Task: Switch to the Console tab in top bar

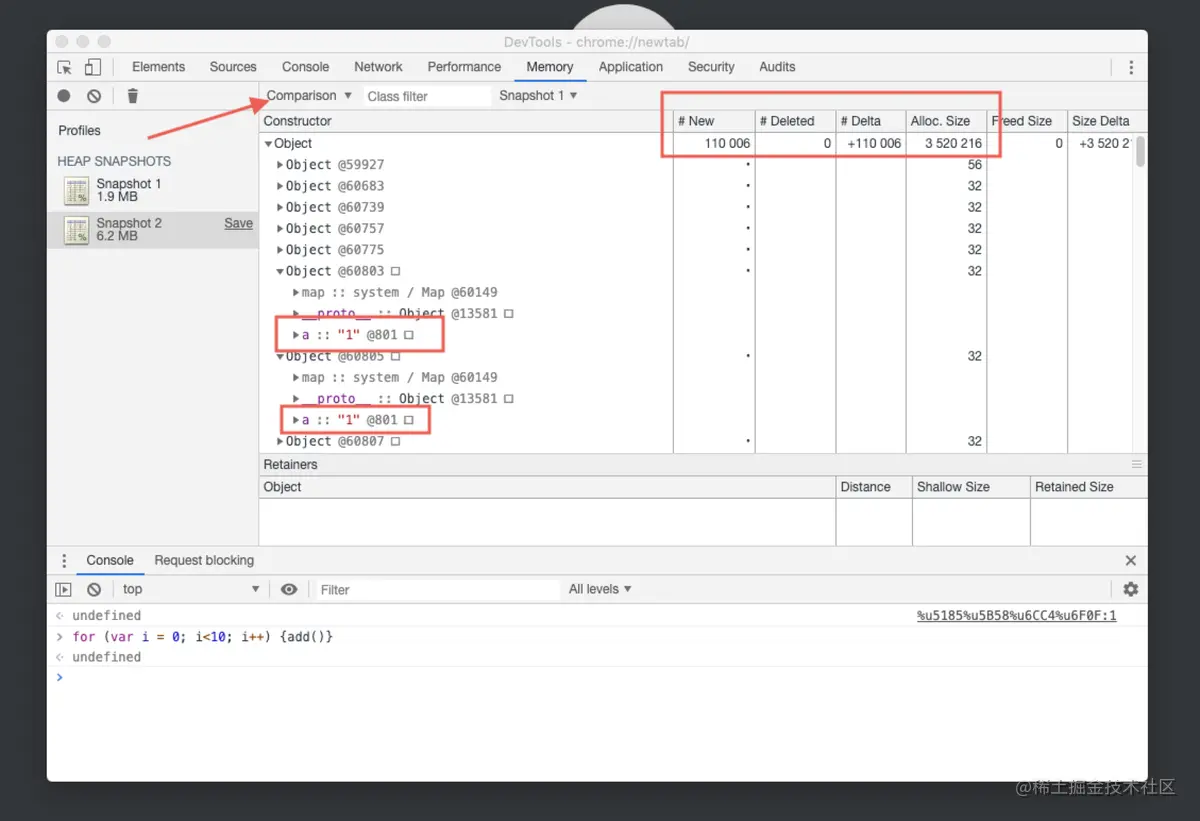Action: pos(305,67)
